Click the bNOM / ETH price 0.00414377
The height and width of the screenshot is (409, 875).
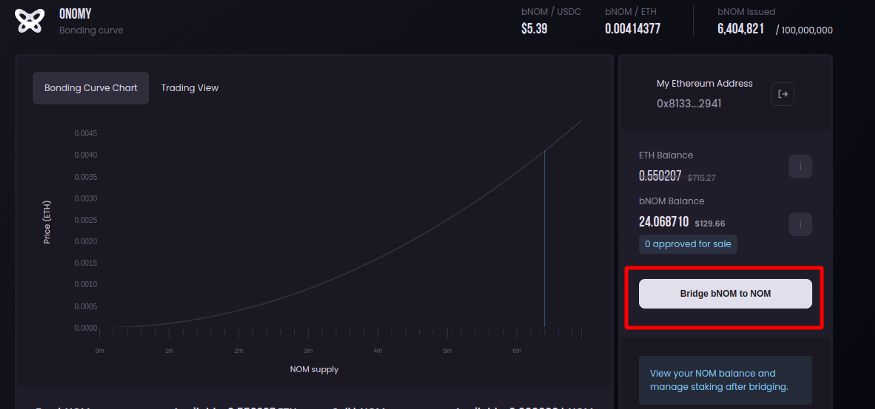(632, 28)
